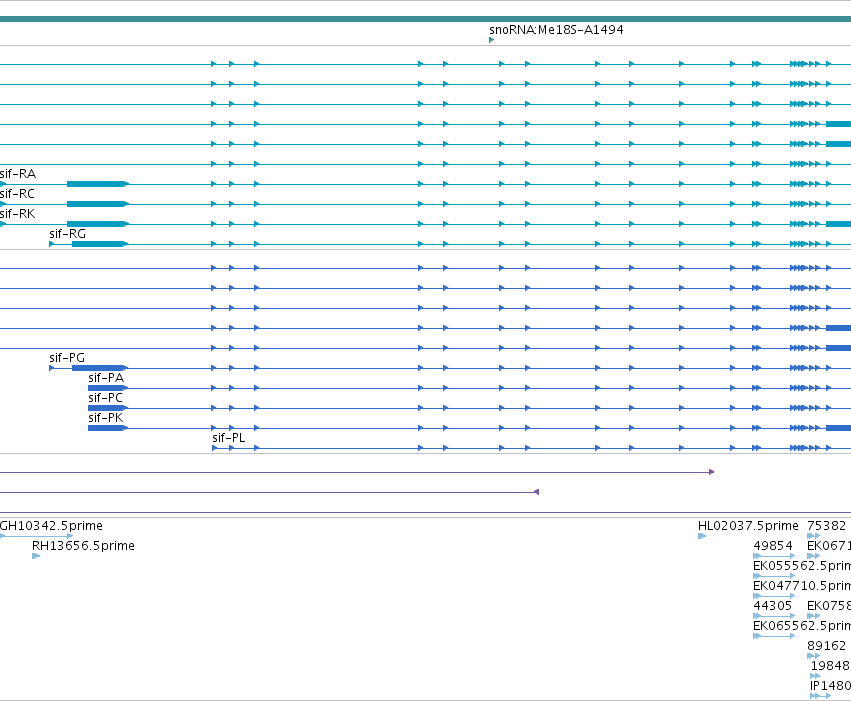Screen dimensions: 851x701
Task: Select the arrow glyph beneath the EK047710 label
Action: coord(774,596)
